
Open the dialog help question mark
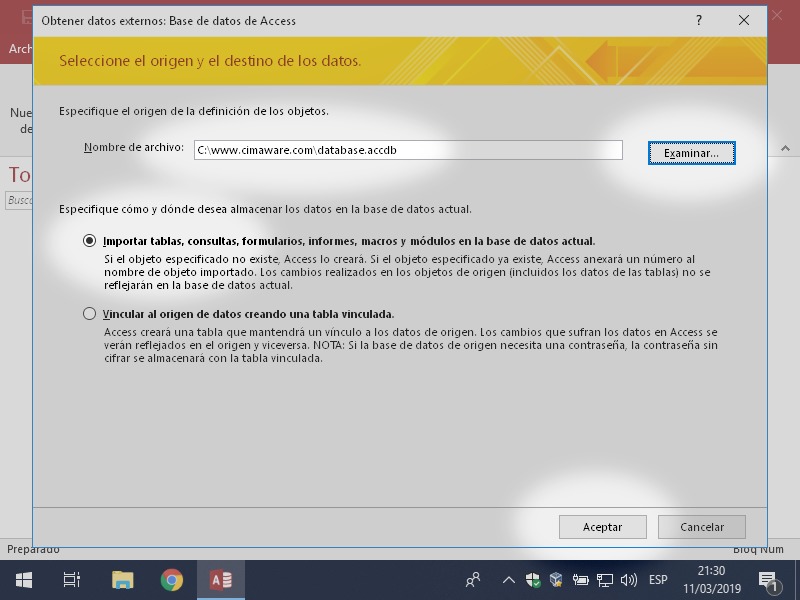pyautogui.click(x=699, y=20)
